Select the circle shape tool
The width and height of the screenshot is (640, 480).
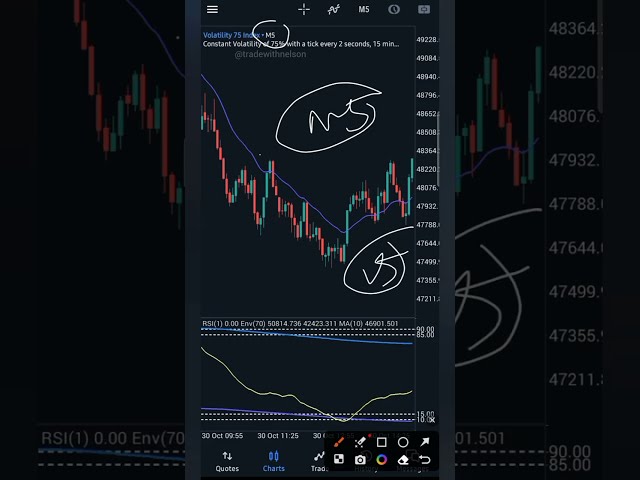(403, 442)
